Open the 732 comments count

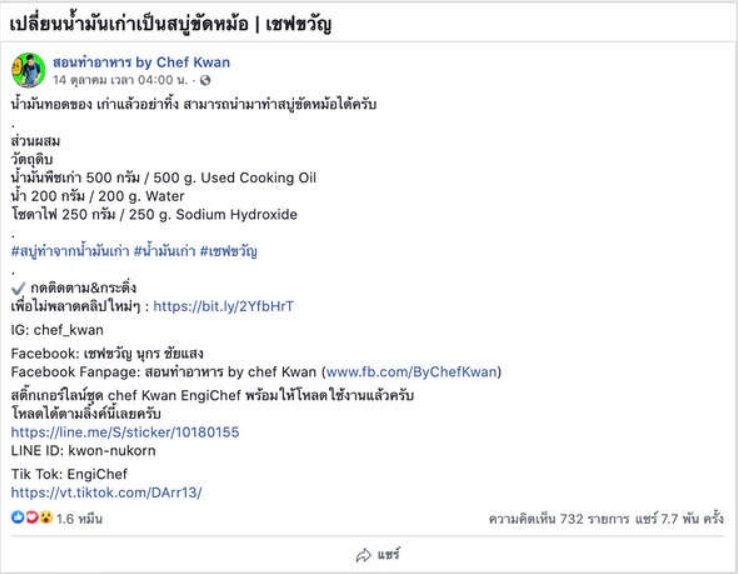559,519
